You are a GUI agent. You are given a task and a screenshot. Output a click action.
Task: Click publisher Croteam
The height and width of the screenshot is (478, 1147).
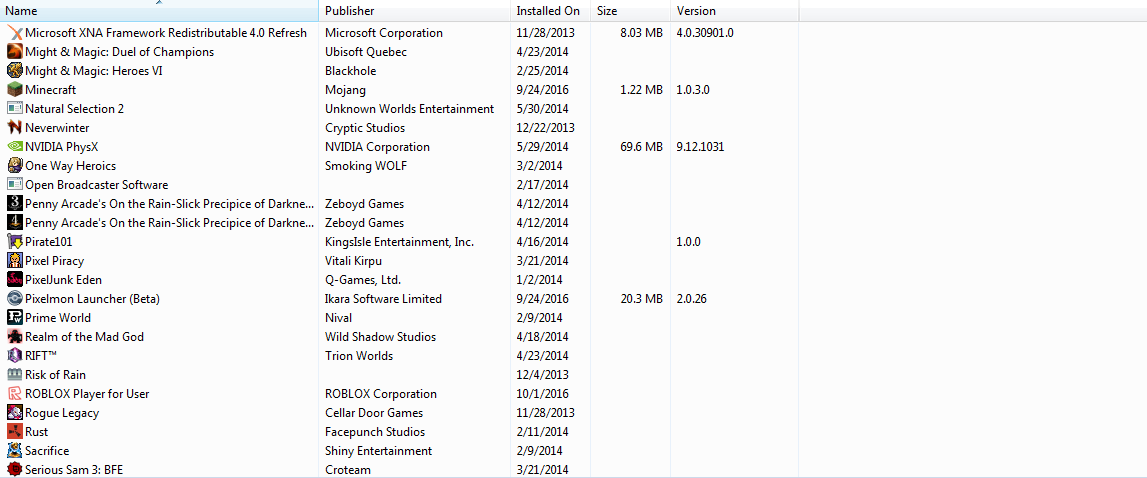347,470
